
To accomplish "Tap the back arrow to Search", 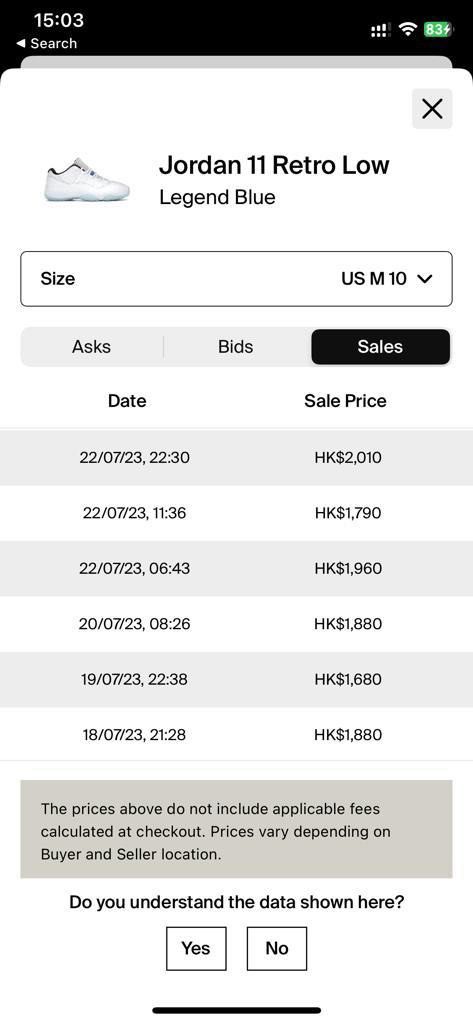I will coord(20,44).
